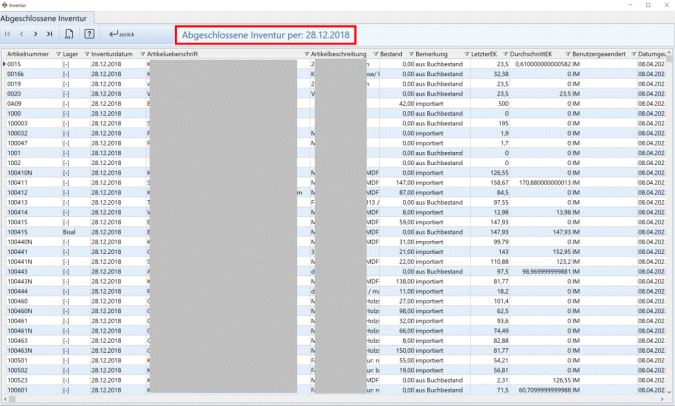Click the zurück back button
The height and width of the screenshot is (406, 675).
click(x=121, y=34)
